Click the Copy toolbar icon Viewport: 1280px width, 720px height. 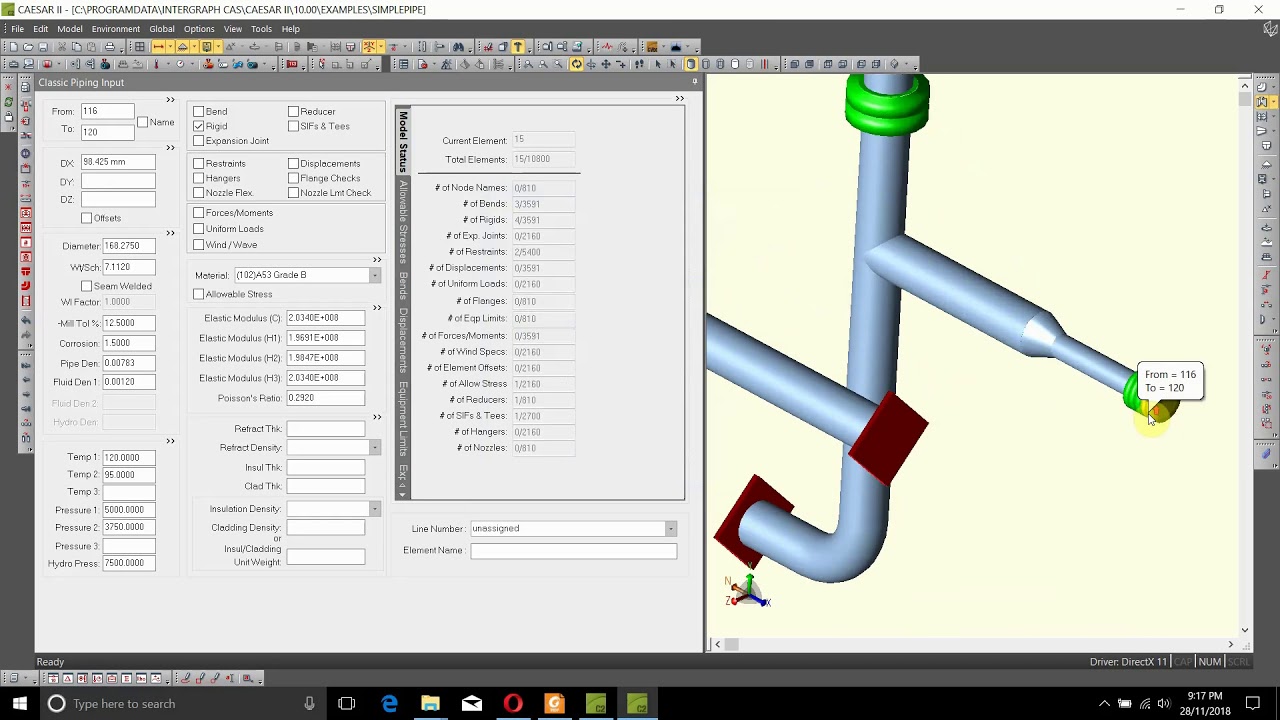[76, 47]
